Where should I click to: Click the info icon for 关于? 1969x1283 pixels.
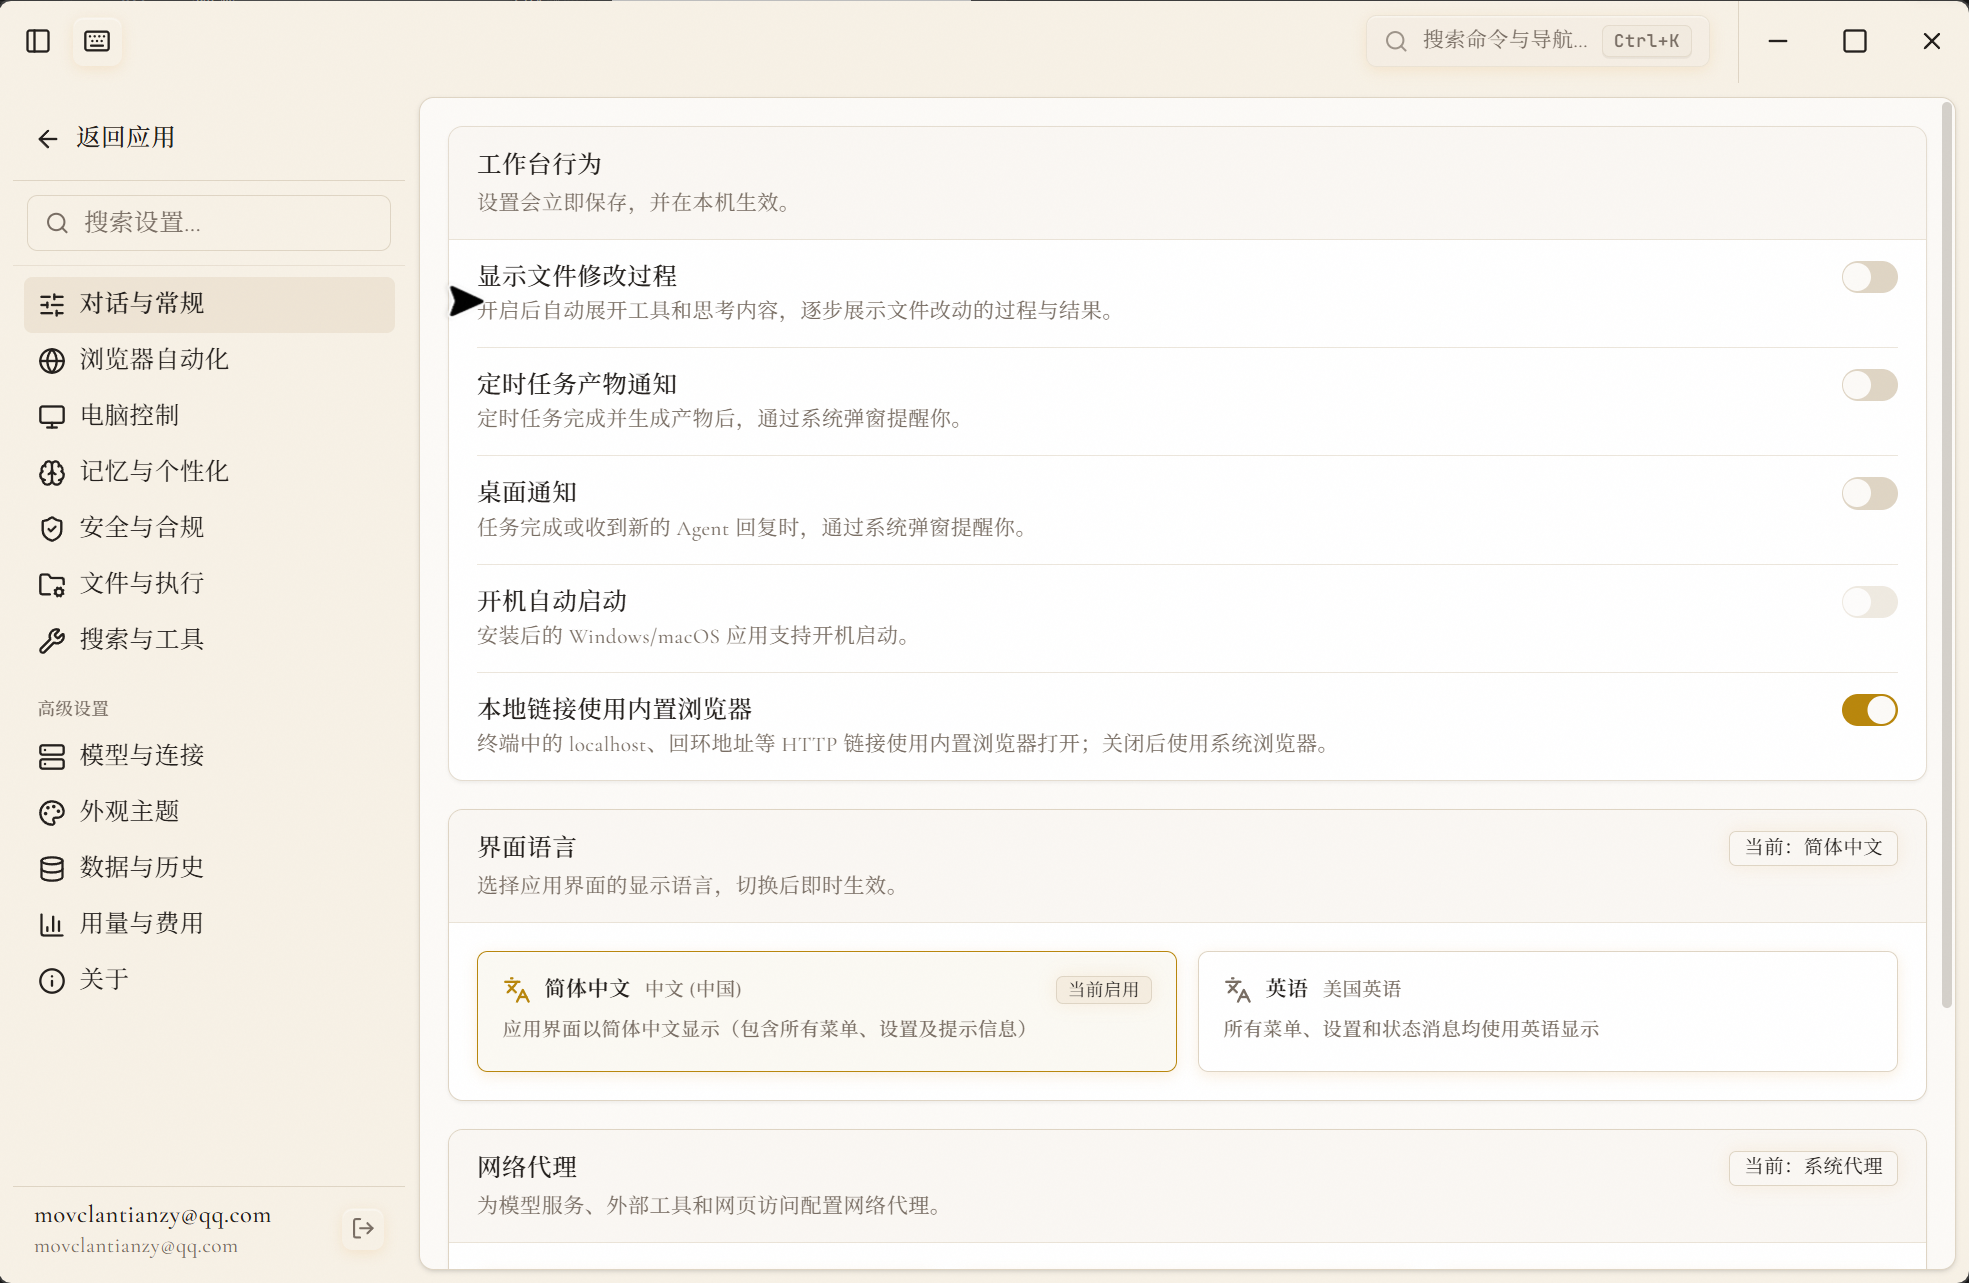click(52, 980)
